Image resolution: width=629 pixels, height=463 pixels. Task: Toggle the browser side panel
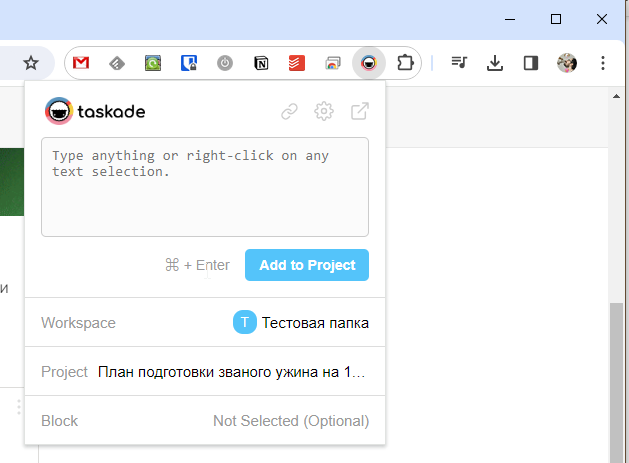pos(531,63)
